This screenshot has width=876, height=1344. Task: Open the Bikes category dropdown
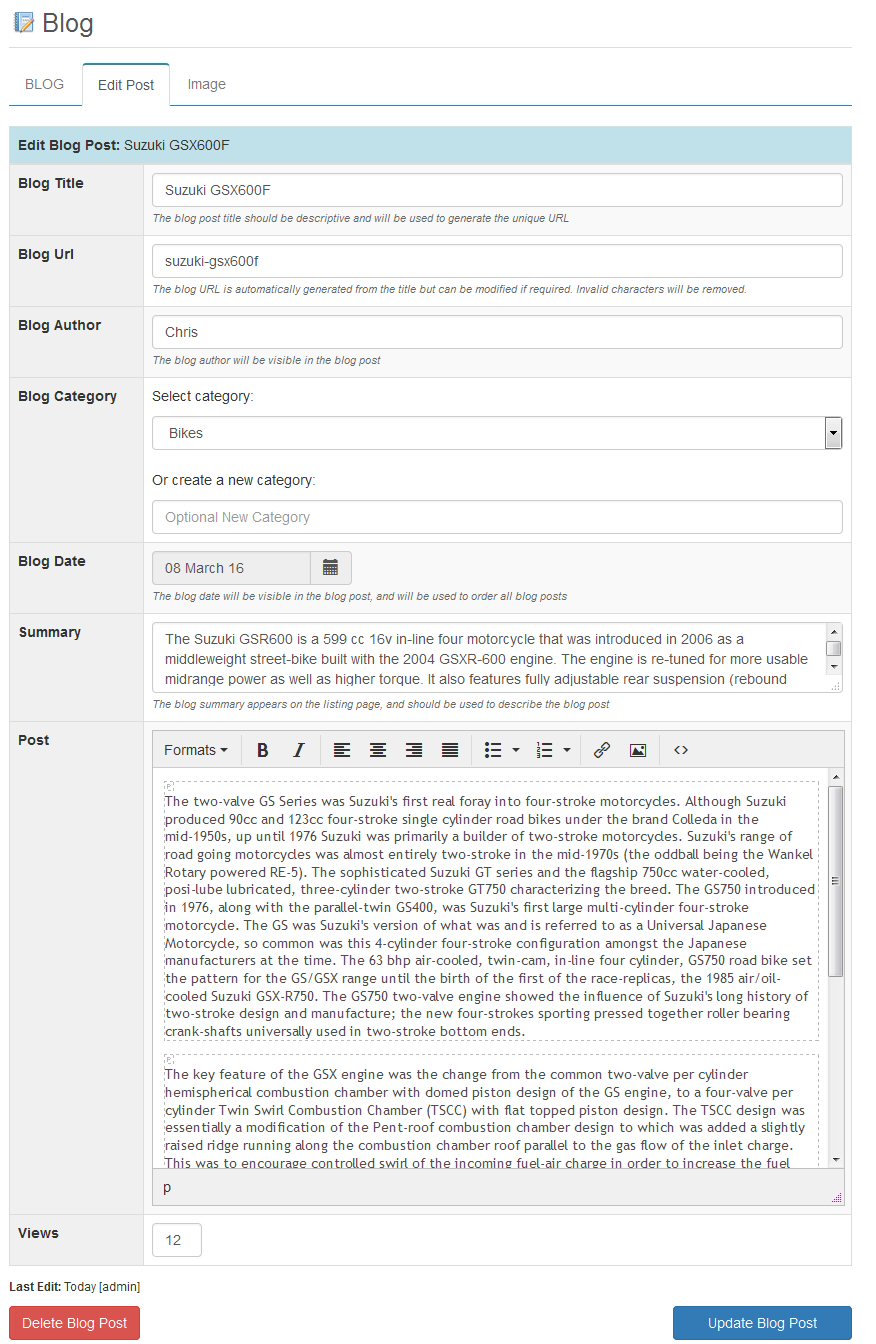497,433
